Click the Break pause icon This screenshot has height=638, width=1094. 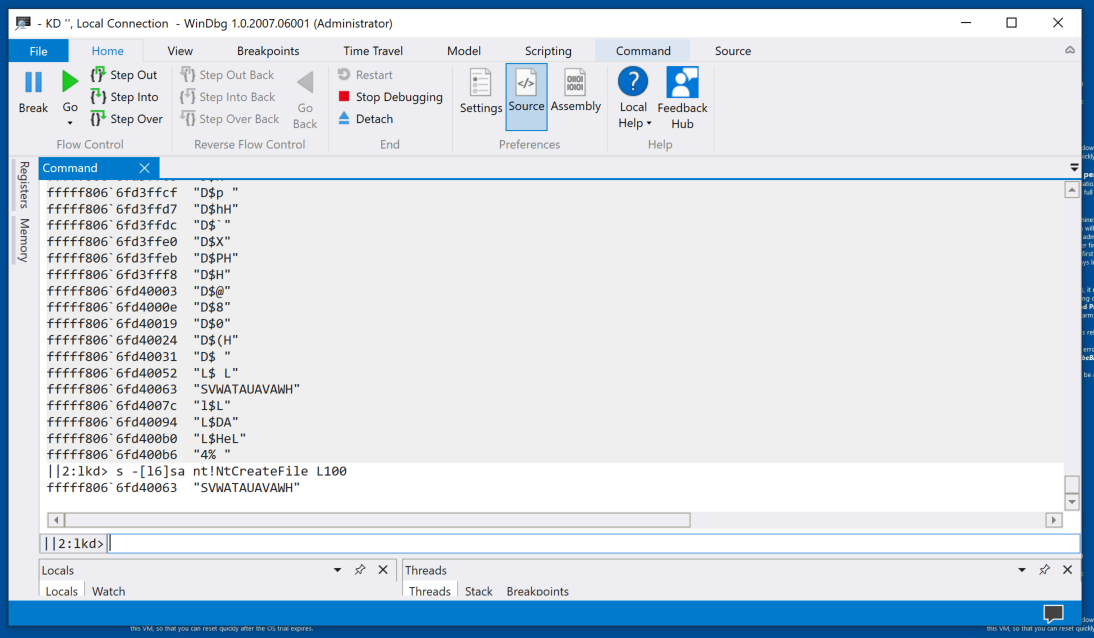(33, 83)
